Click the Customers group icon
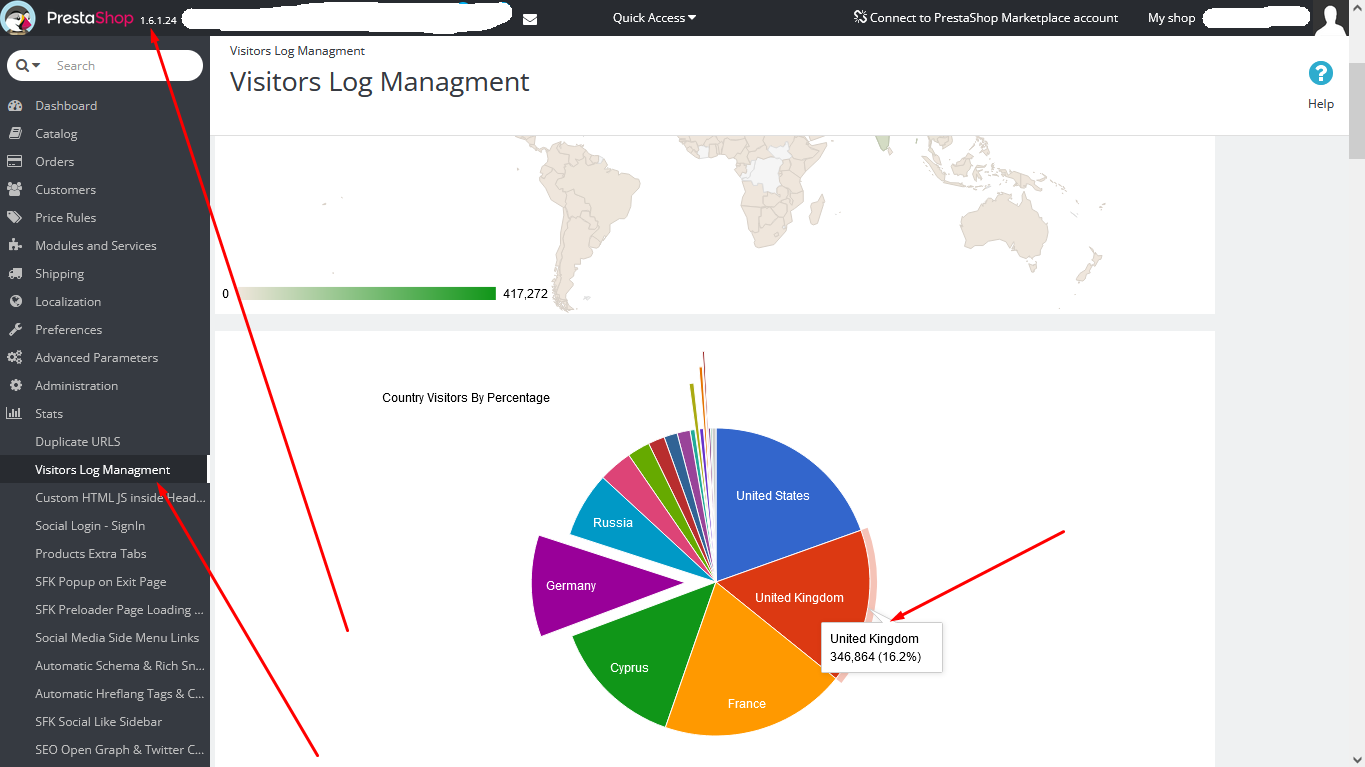 15,190
